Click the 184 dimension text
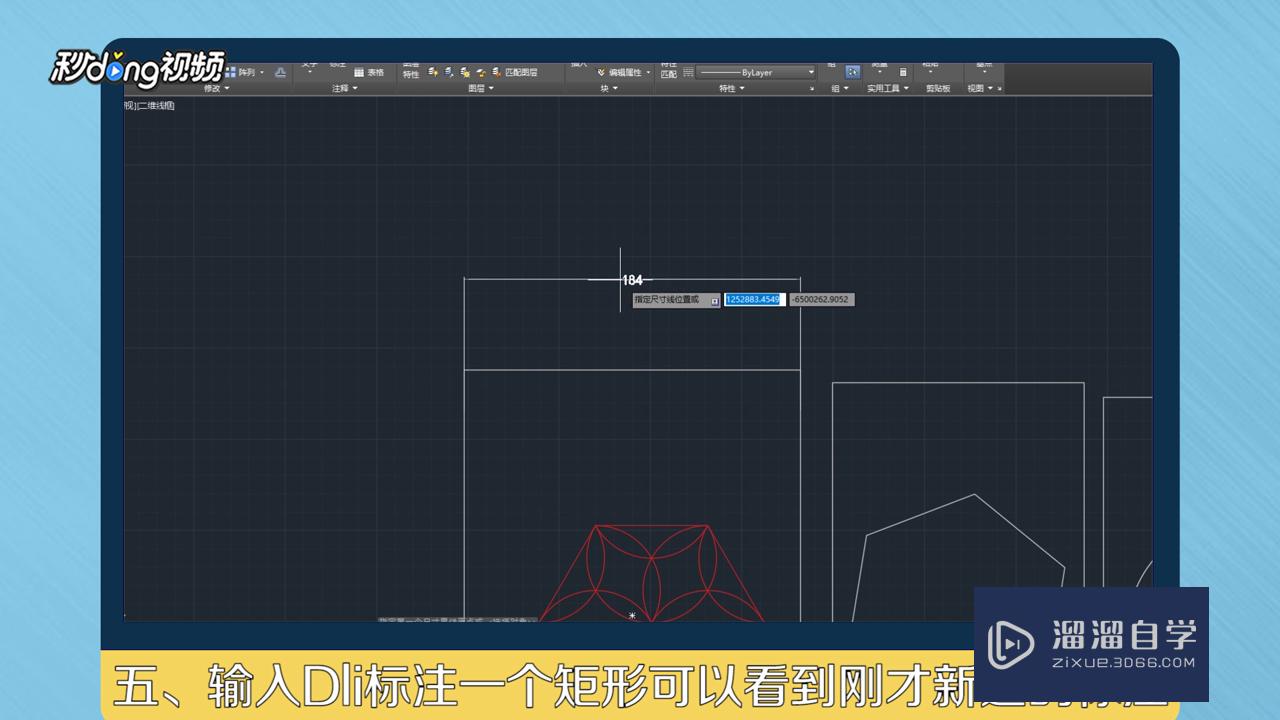Screen dimensions: 1280x720 [632, 281]
